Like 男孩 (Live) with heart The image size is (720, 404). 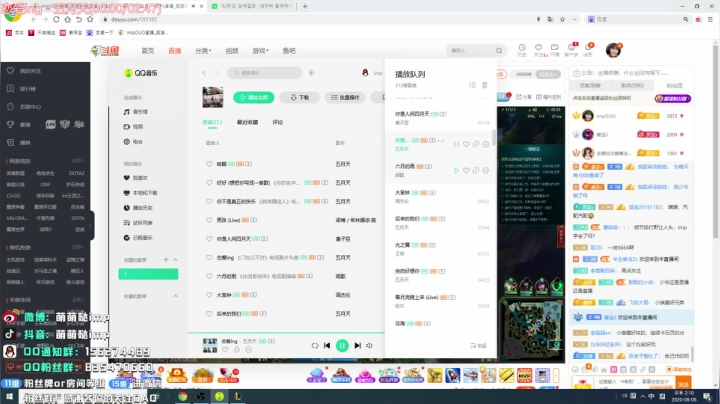209,220
